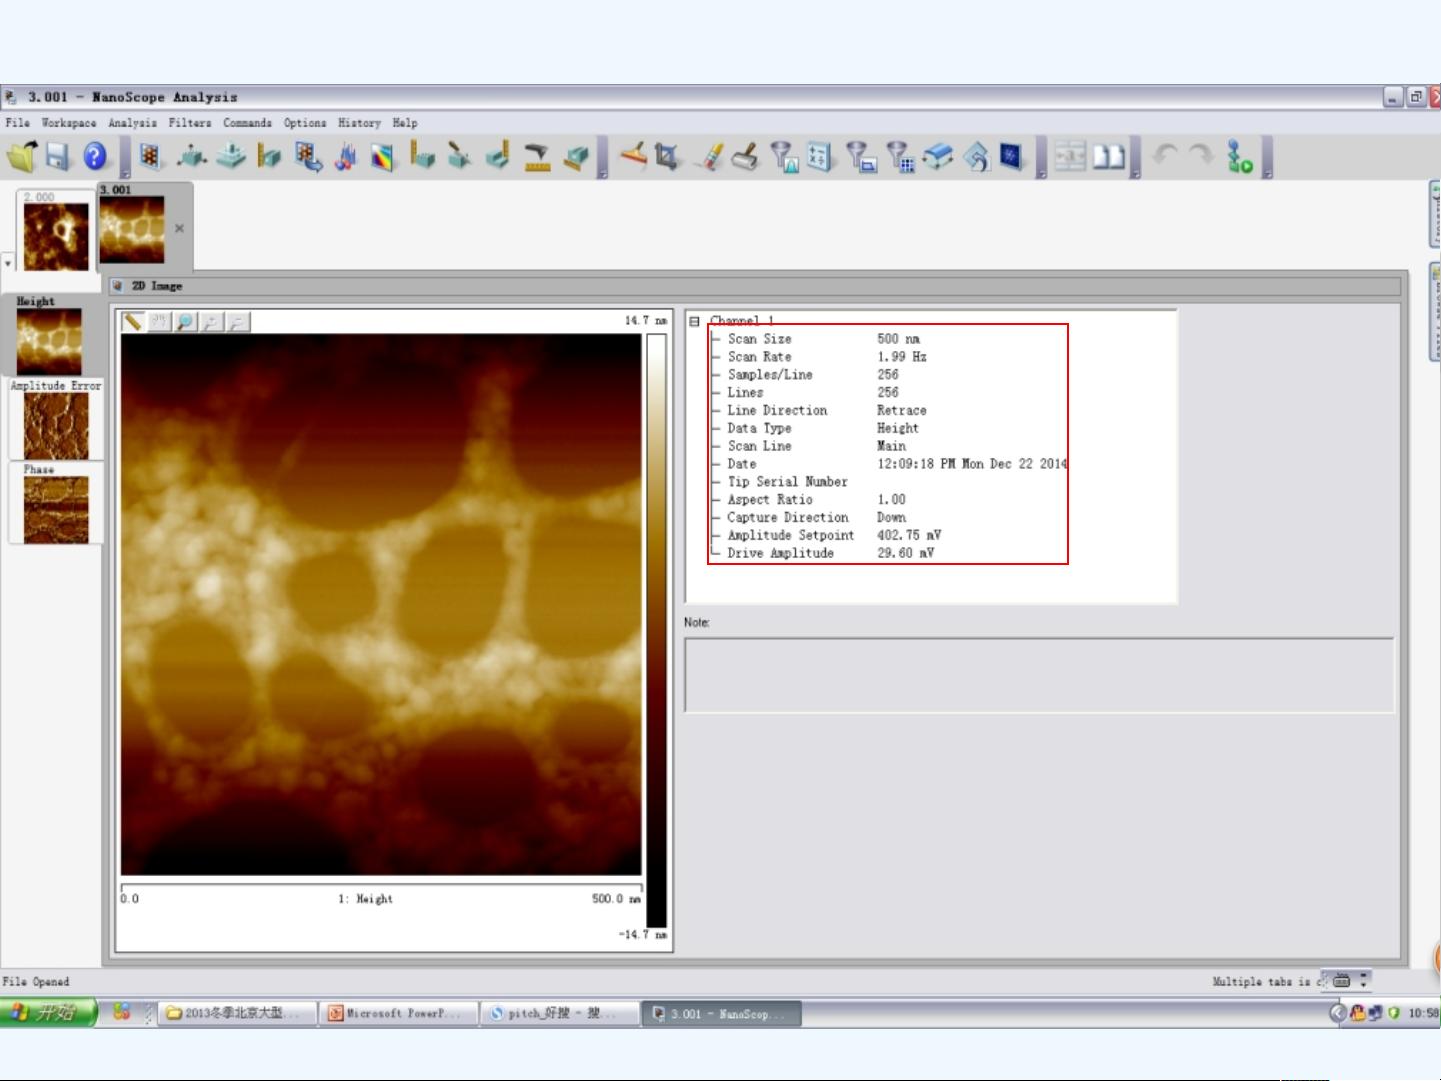Click the Amplitude Setpoint value 402.75 mV

tap(908, 535)
